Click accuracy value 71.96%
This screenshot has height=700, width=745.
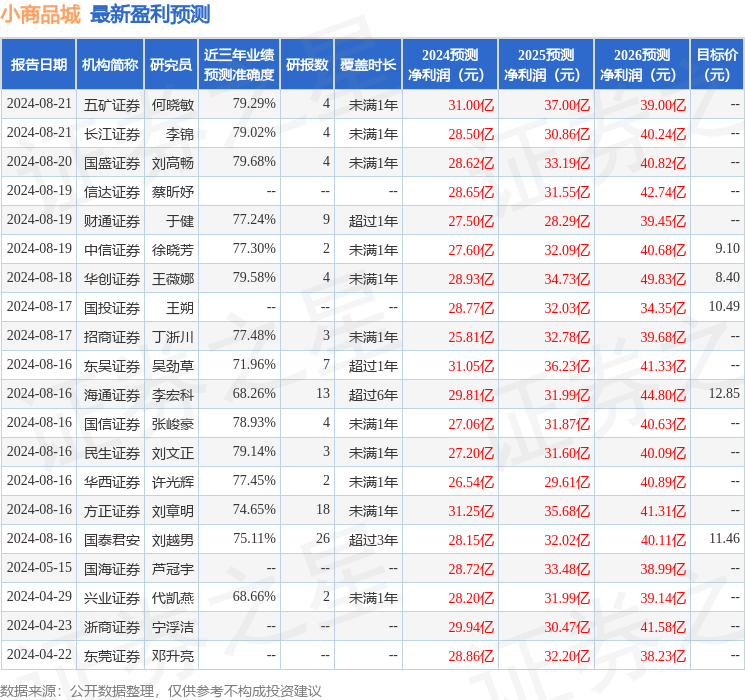(x=254, y=364)
